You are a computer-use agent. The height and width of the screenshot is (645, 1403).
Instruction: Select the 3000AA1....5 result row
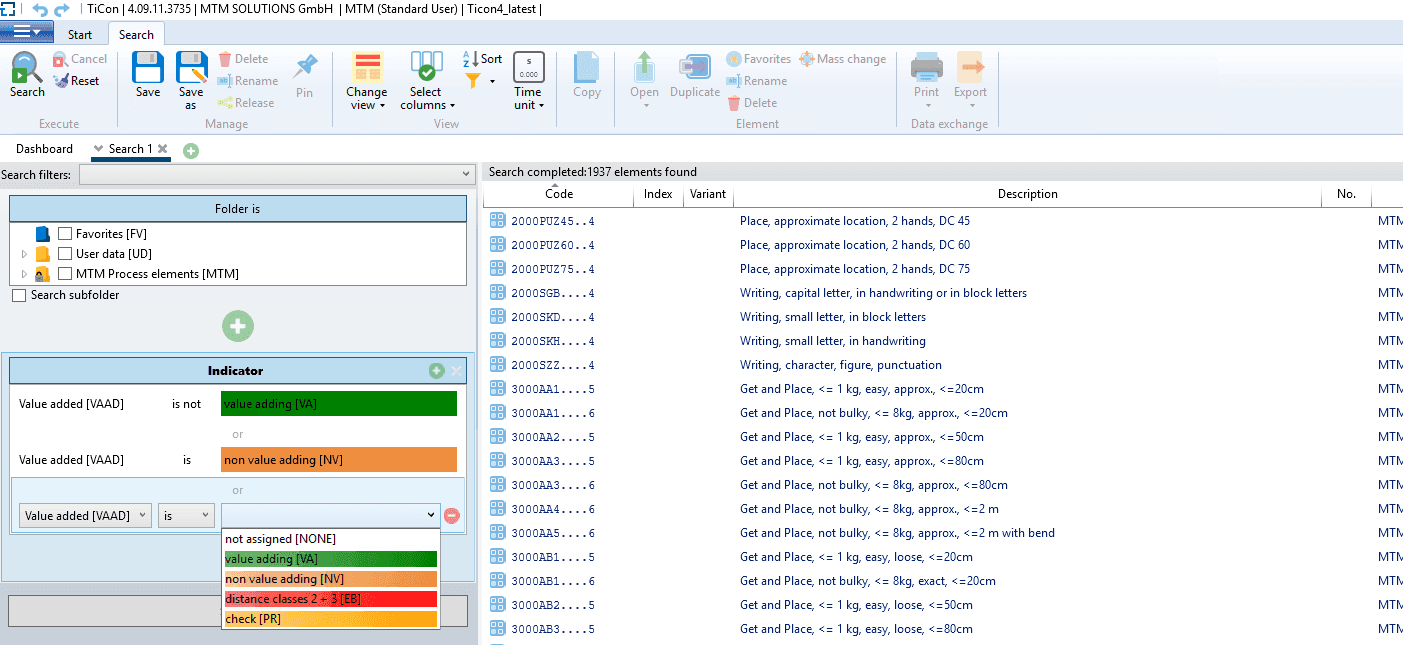pyautogui.click(x=553, y=389)
